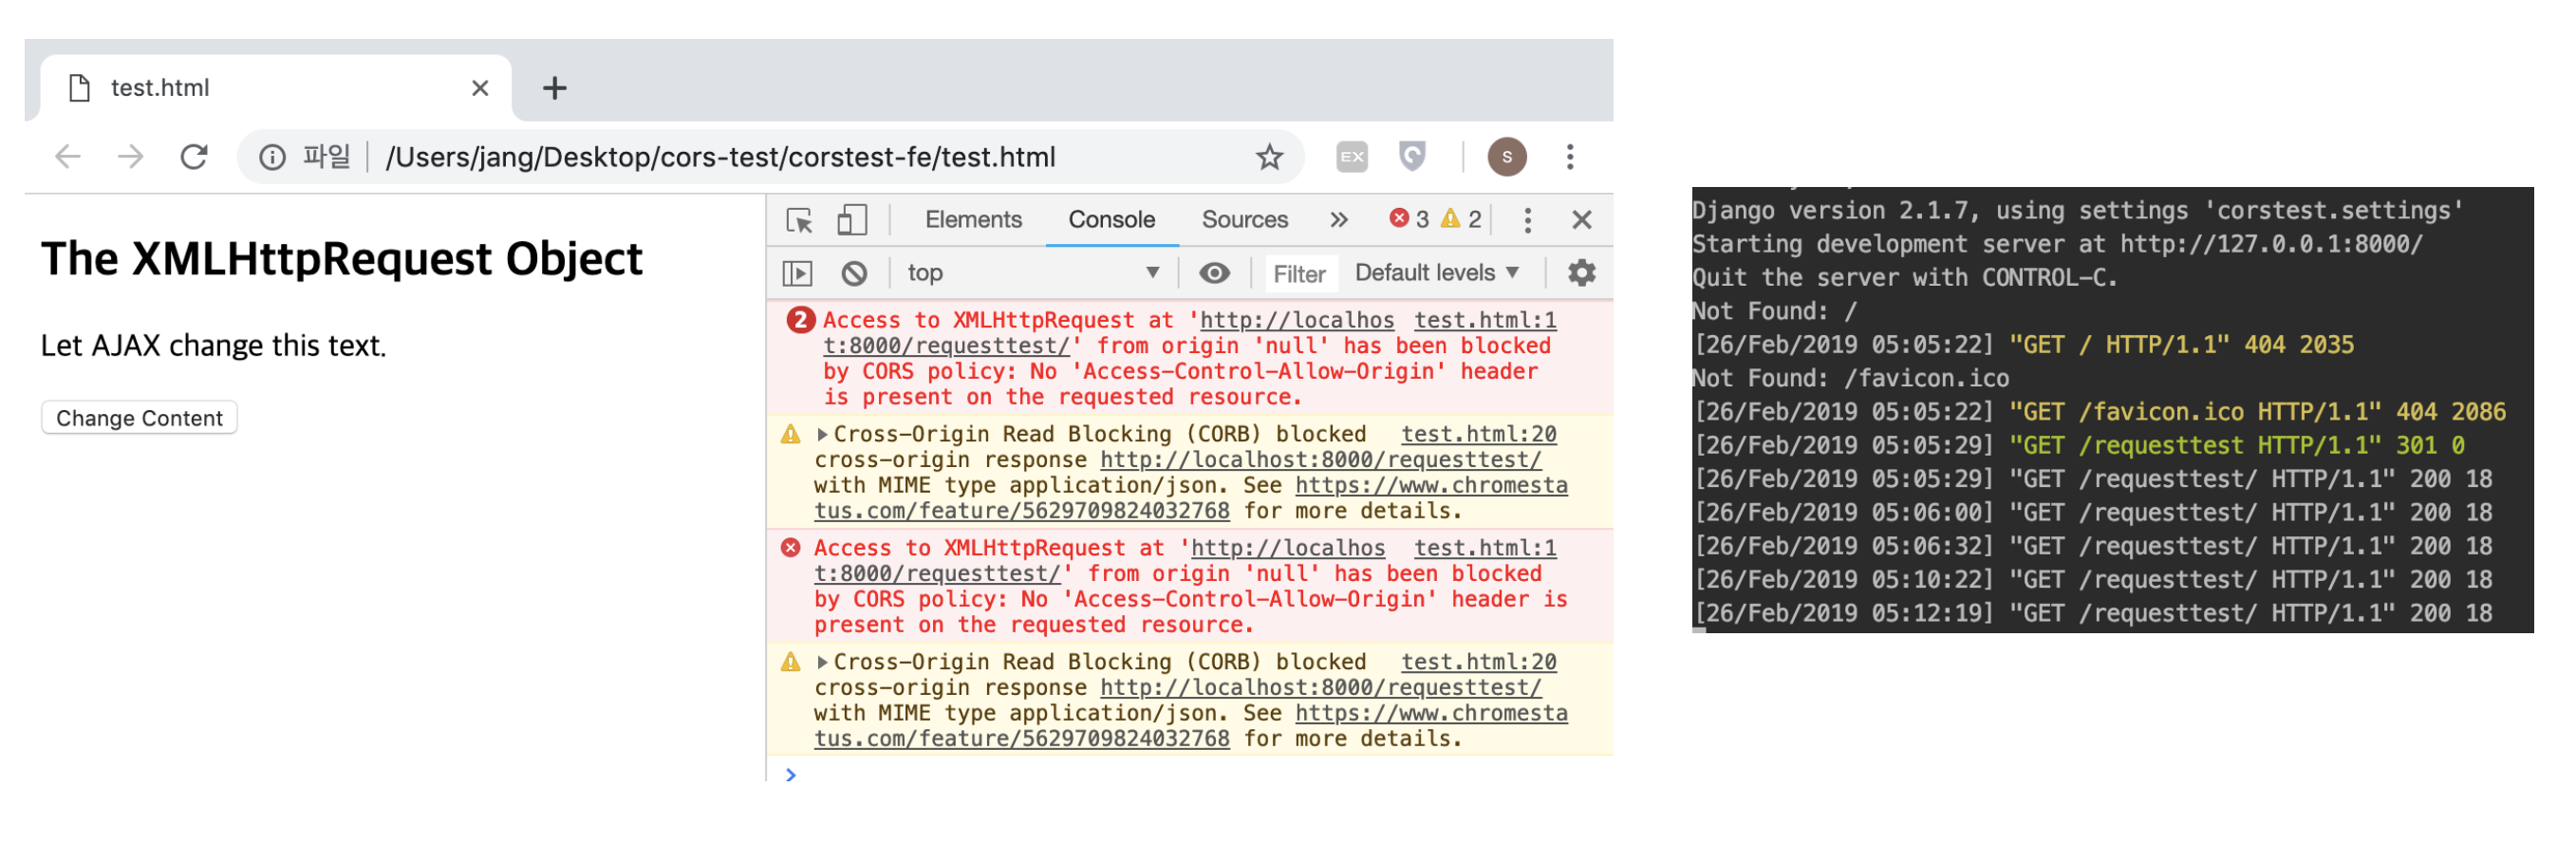Image resolution: width=2576 pixels, height=843 pixels.
Task: Click the shield extension icon
Action: point(1412,157)
